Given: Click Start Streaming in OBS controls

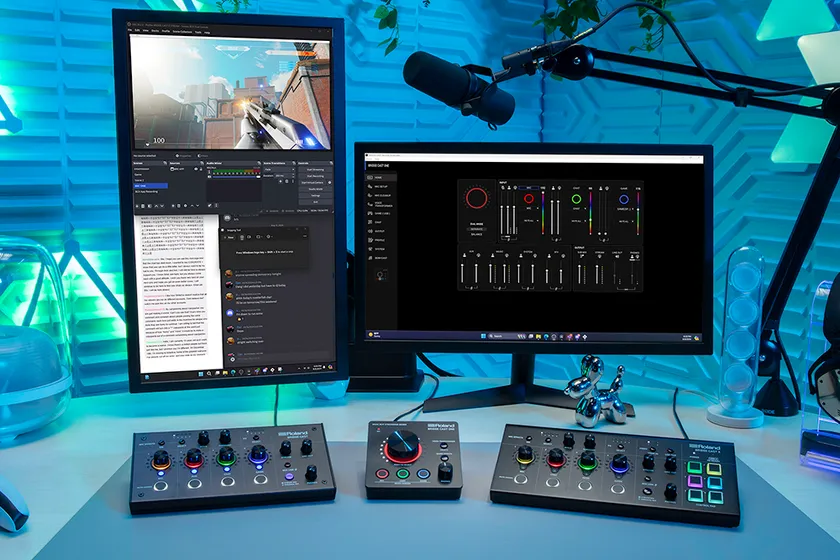Looking at the screenshot, I should point(313,171).
